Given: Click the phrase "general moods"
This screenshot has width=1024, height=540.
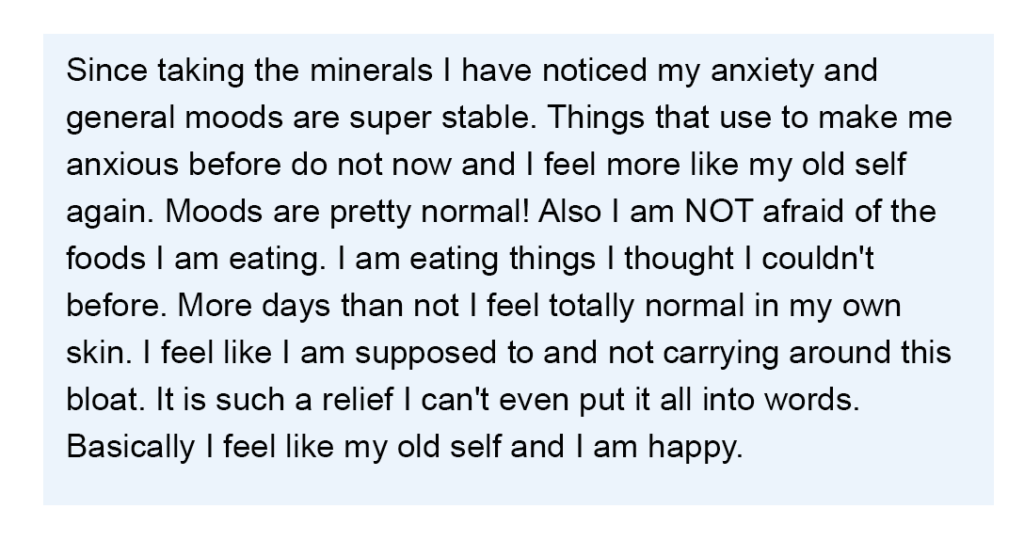Looking at the screenshot, I should [x=174, y=118].
